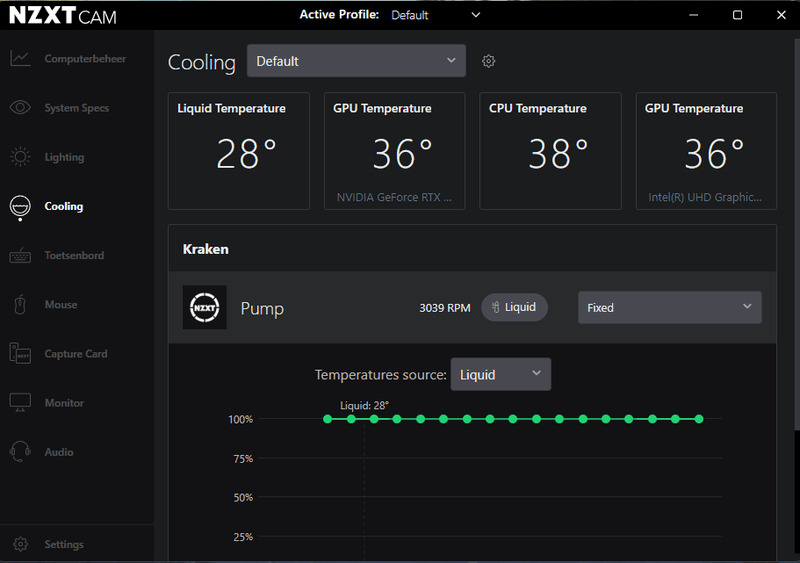
Task: Click the 25% axis label on graph
Action: coord(243,537)
